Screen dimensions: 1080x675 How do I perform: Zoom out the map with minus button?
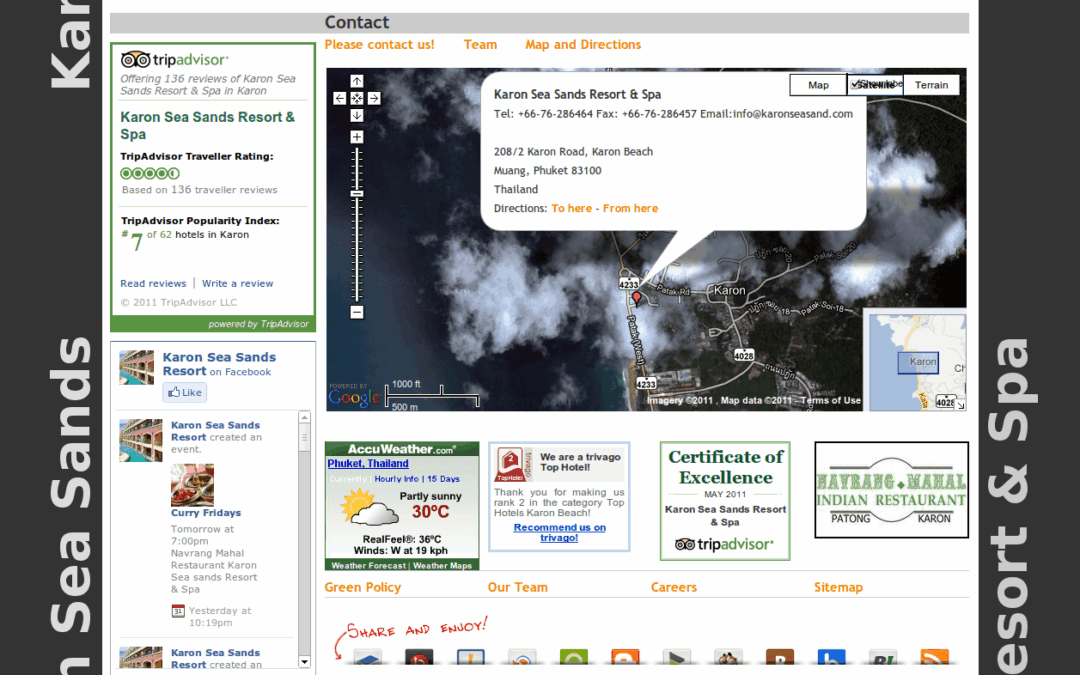tap(357, 312)
